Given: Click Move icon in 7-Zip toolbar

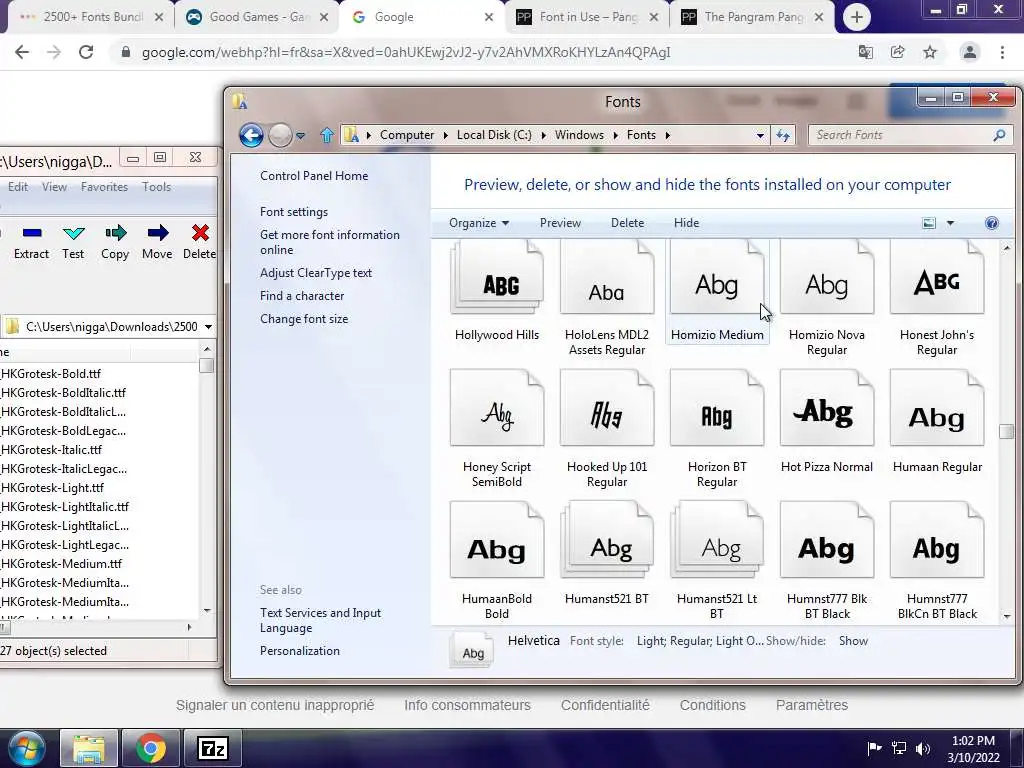Looking at the screenshot, I should (157, 233).
